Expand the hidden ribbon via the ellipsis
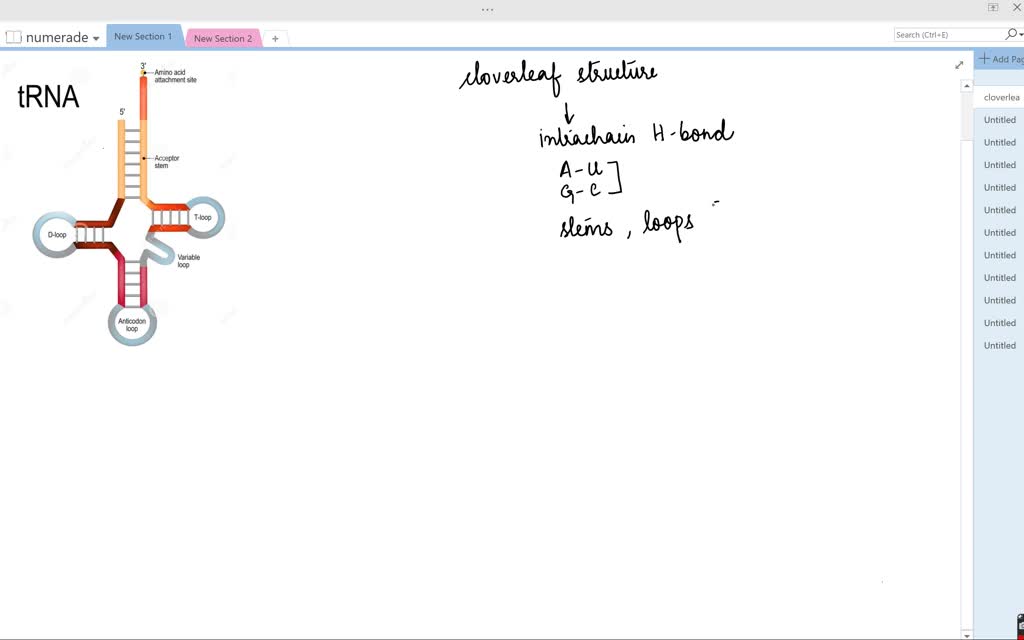The height and width of the screenshot is (640, 1024). coord(487,9)
